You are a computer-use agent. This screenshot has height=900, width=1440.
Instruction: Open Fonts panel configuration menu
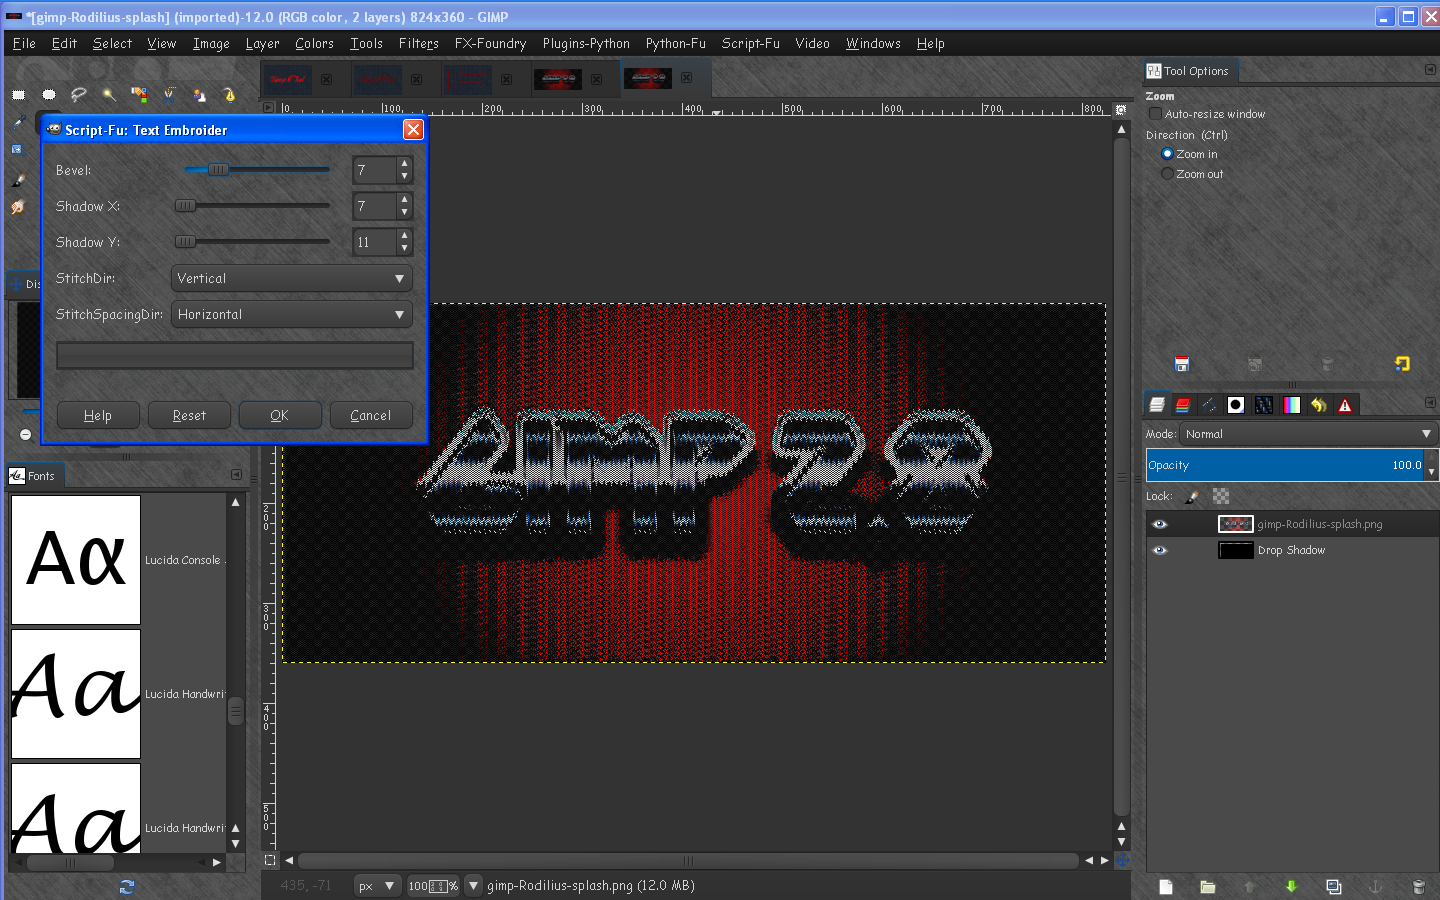(x=236, y=475)
